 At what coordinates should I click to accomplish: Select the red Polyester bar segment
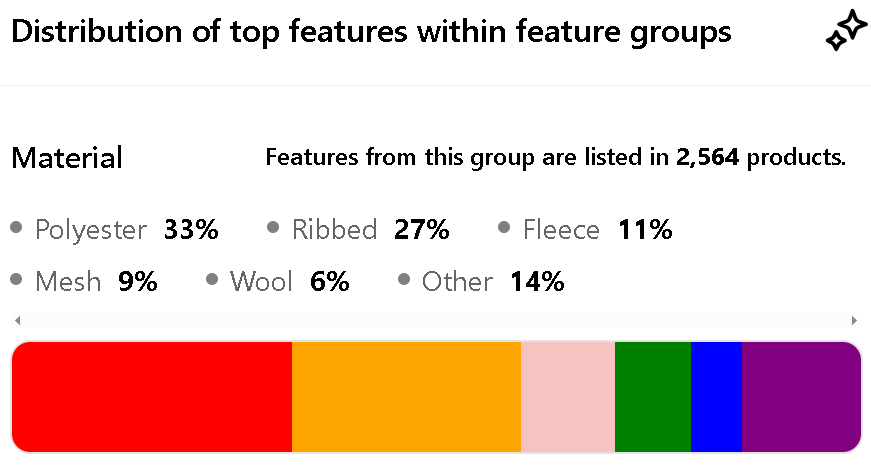(x=151, y=397)
